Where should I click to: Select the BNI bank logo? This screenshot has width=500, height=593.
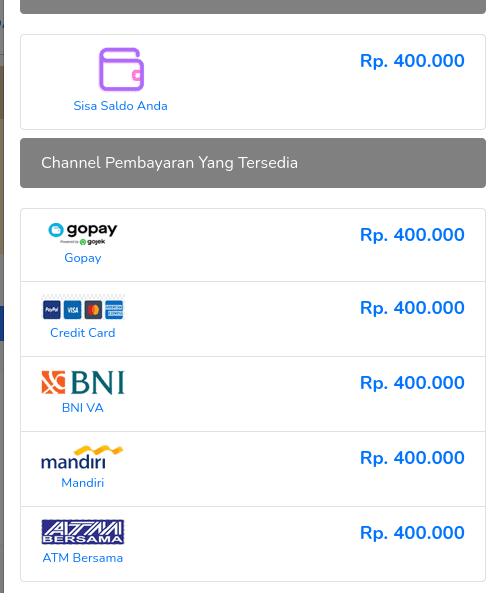pyautogui.click(x=83, y=382)
